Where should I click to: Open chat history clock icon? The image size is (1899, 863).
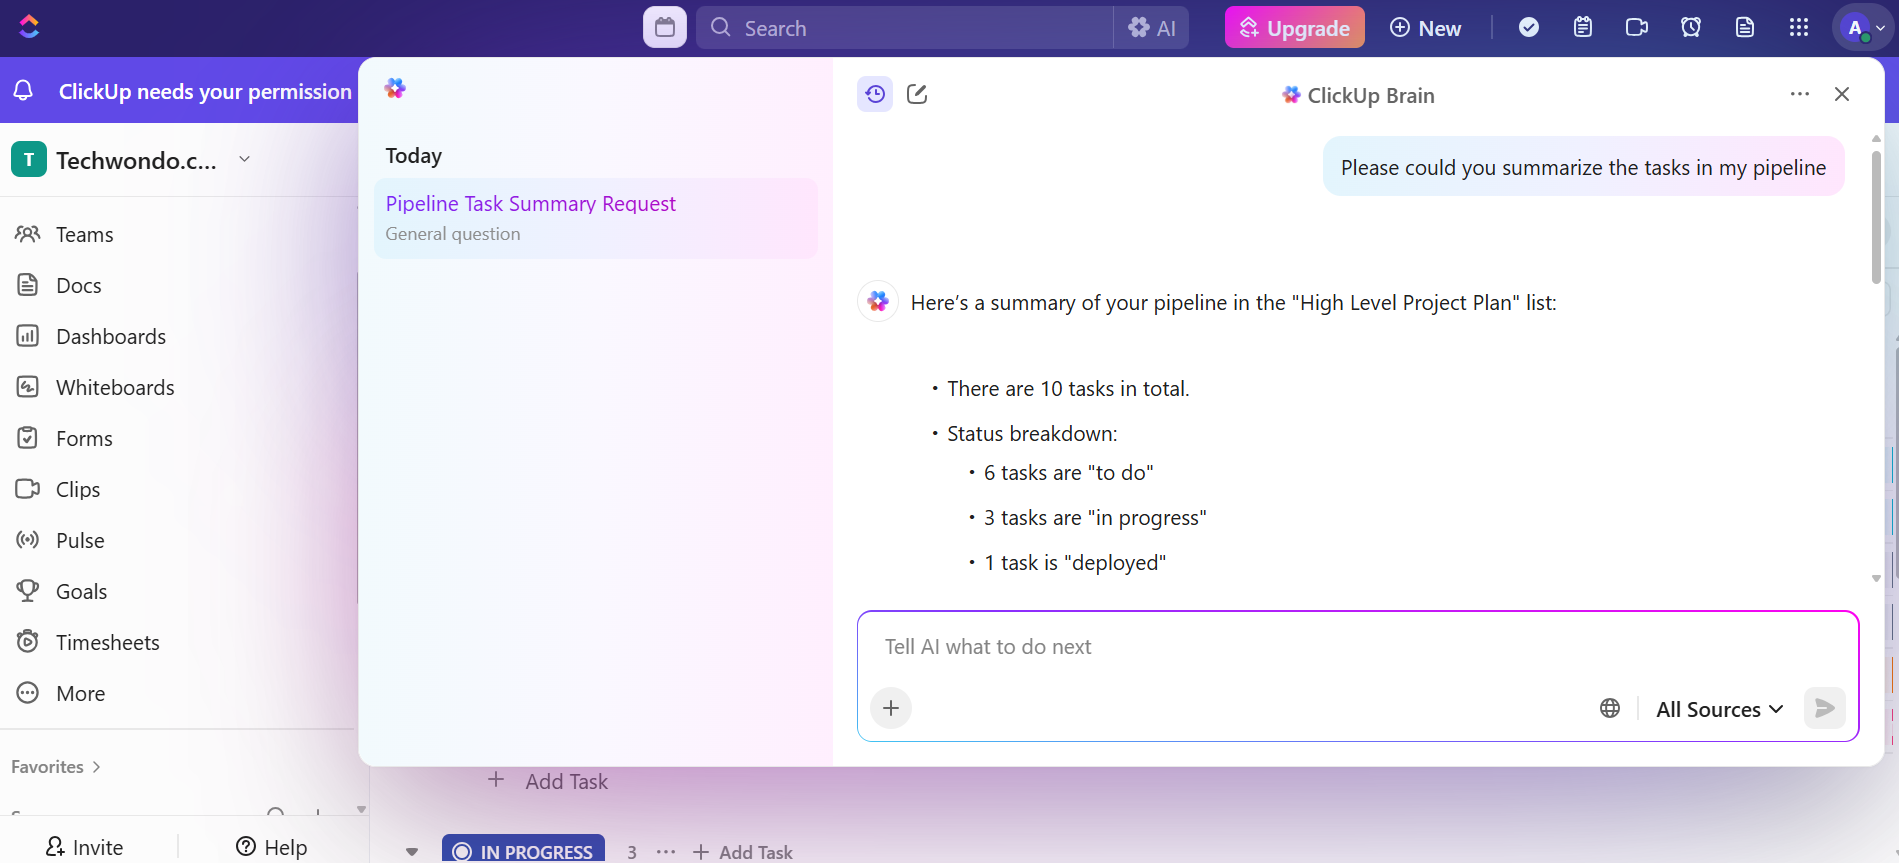875,94
